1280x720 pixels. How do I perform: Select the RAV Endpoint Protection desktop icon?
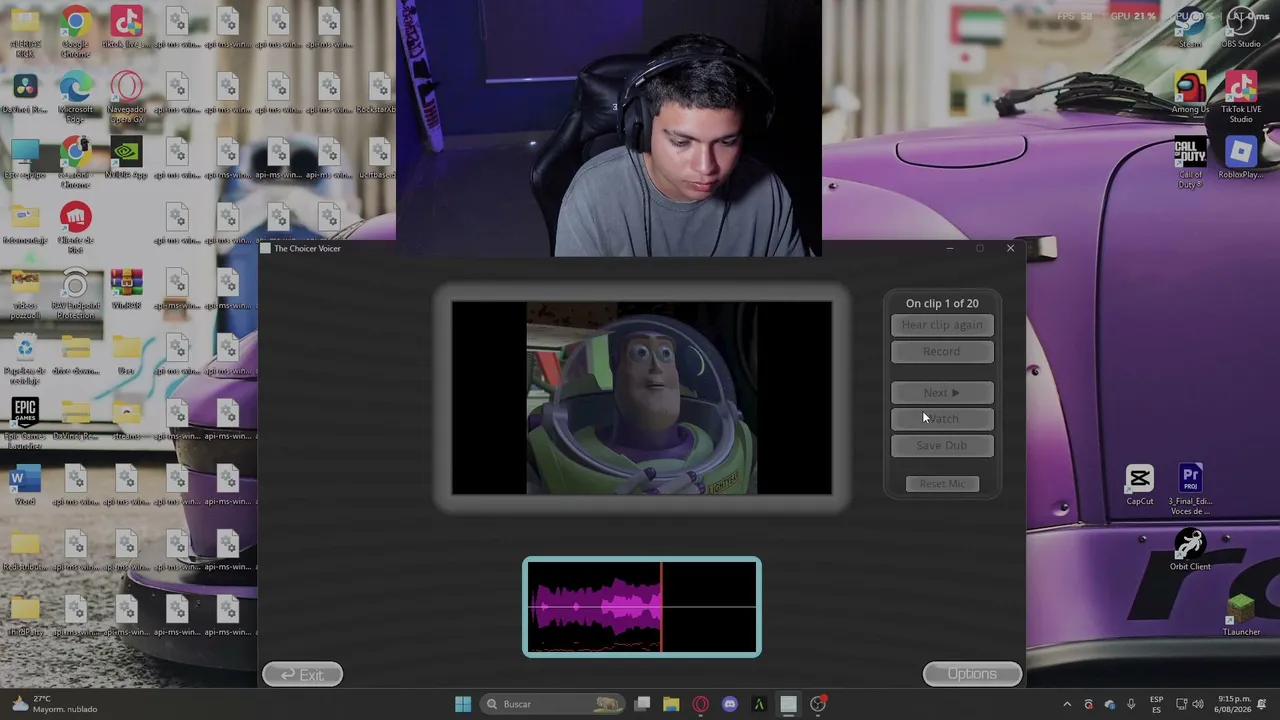click(76, 294)
